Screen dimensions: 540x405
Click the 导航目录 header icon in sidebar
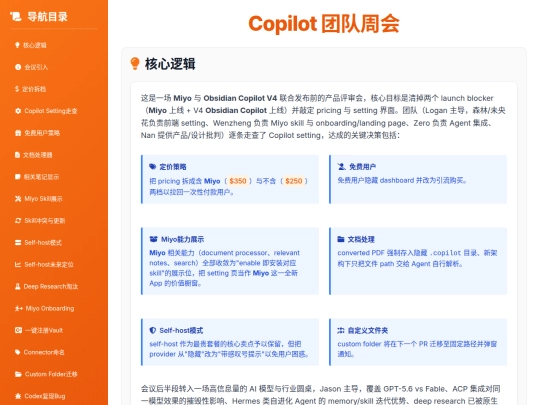point(15,16)
